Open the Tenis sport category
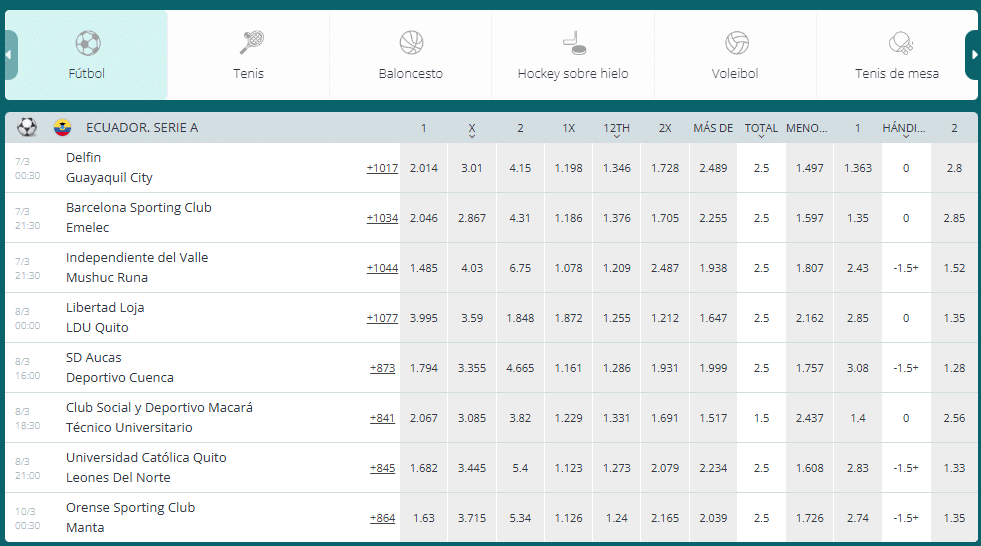Image resolution: width=981 pixels, height=546 pixels. (249, 55)
